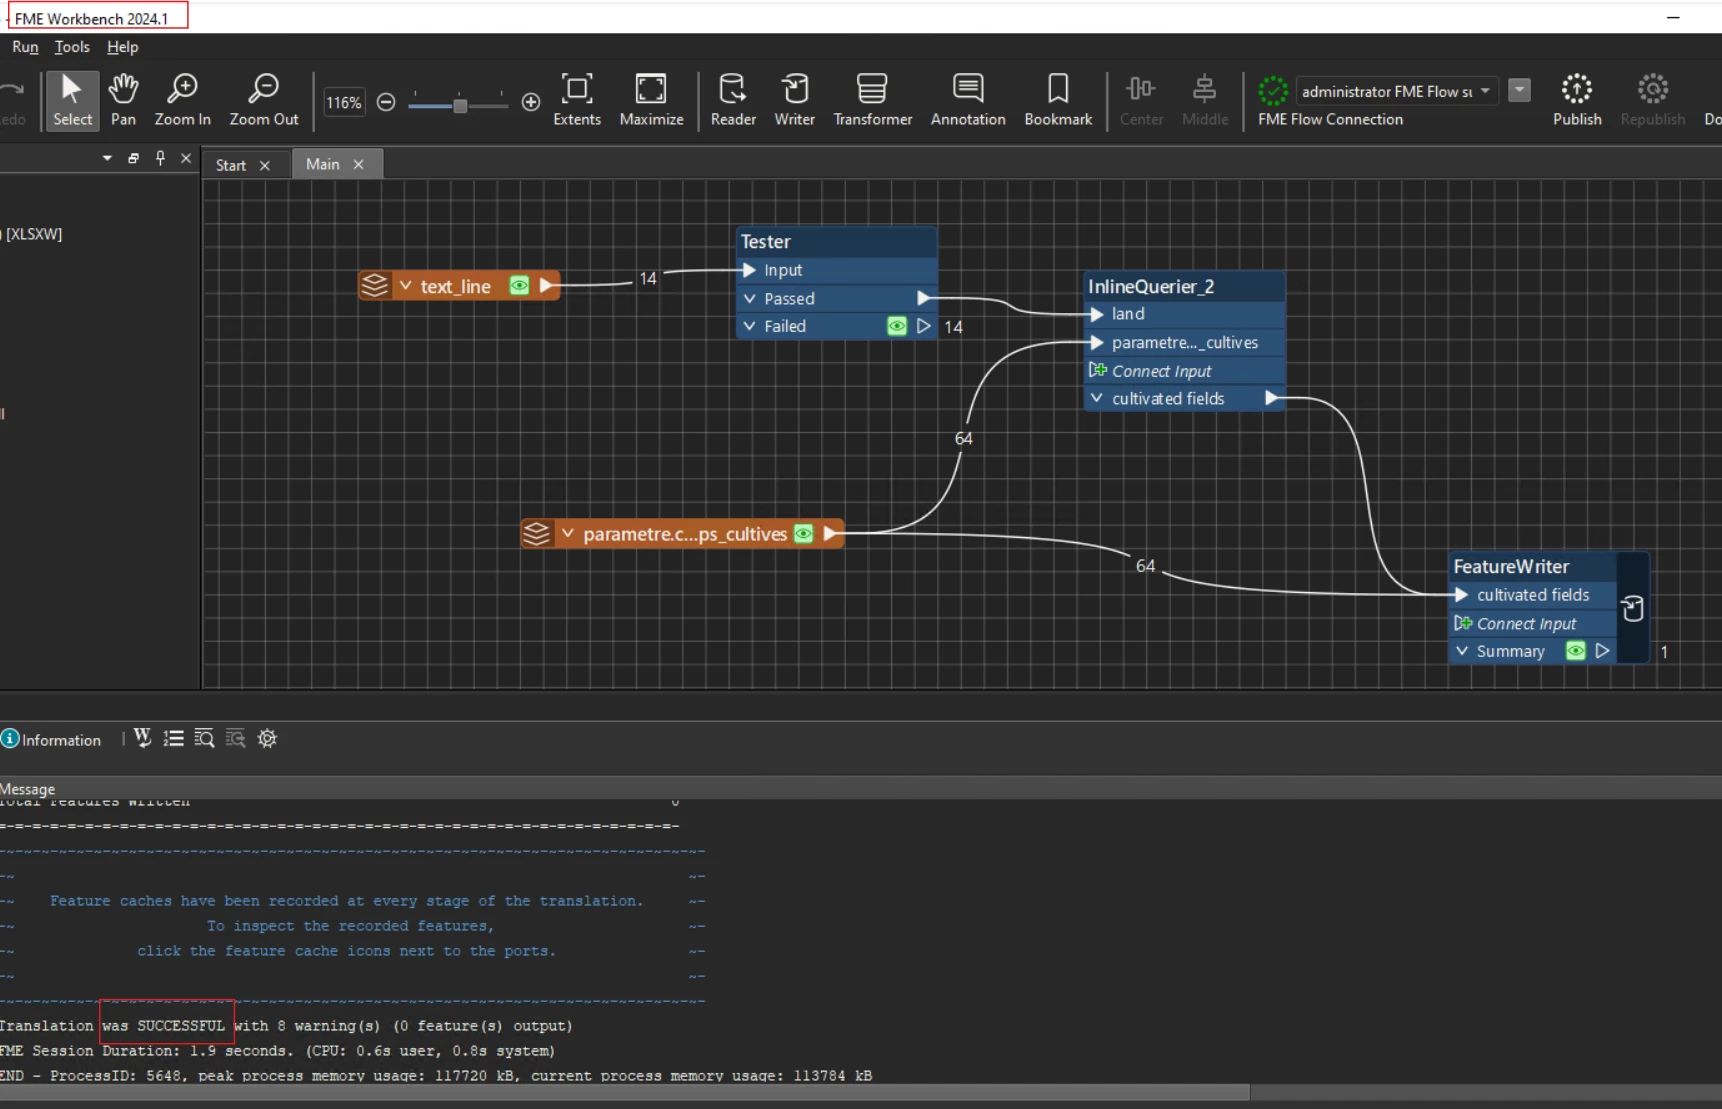Decrease zoom with minus button

tap(386, 102)
